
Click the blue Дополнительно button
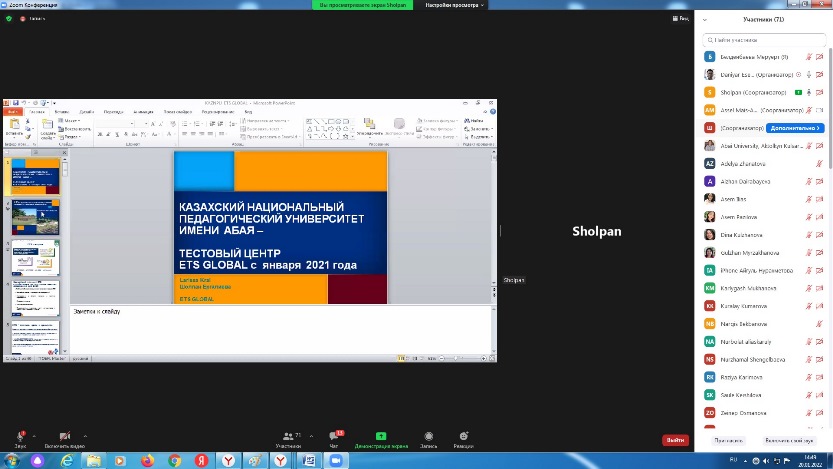point(796,128)
